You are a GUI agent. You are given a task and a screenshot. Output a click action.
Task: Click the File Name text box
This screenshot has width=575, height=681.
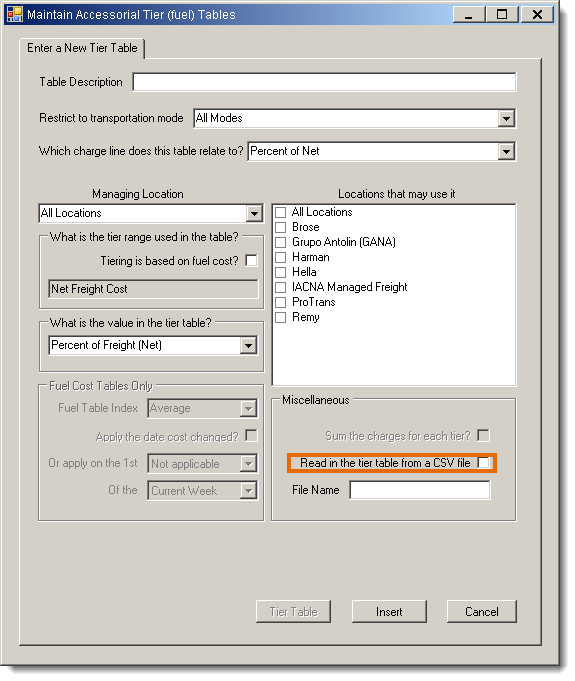coord(420,490)
